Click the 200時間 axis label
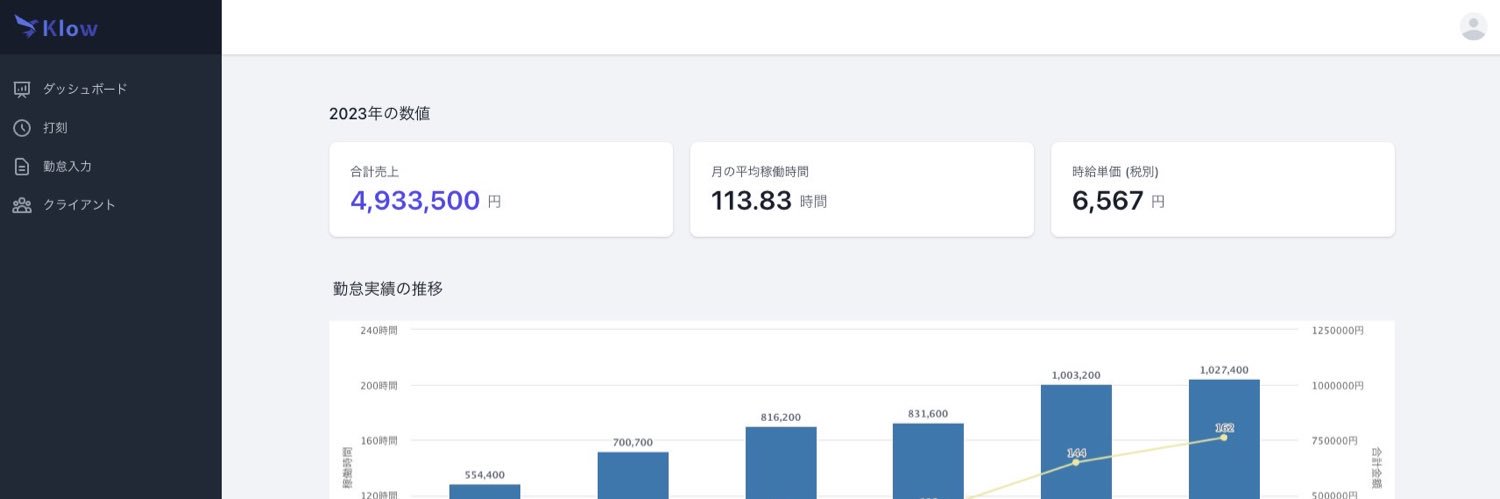The image size is (1500, 499). [379, 385]
